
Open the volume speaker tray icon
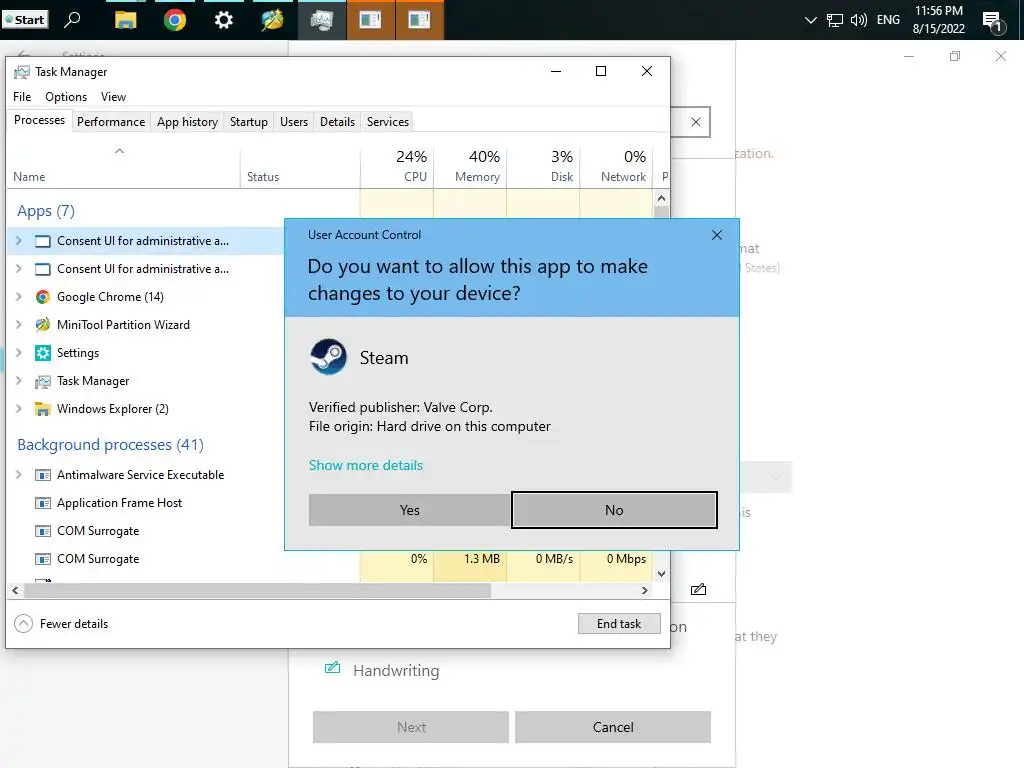pos(859,20)
